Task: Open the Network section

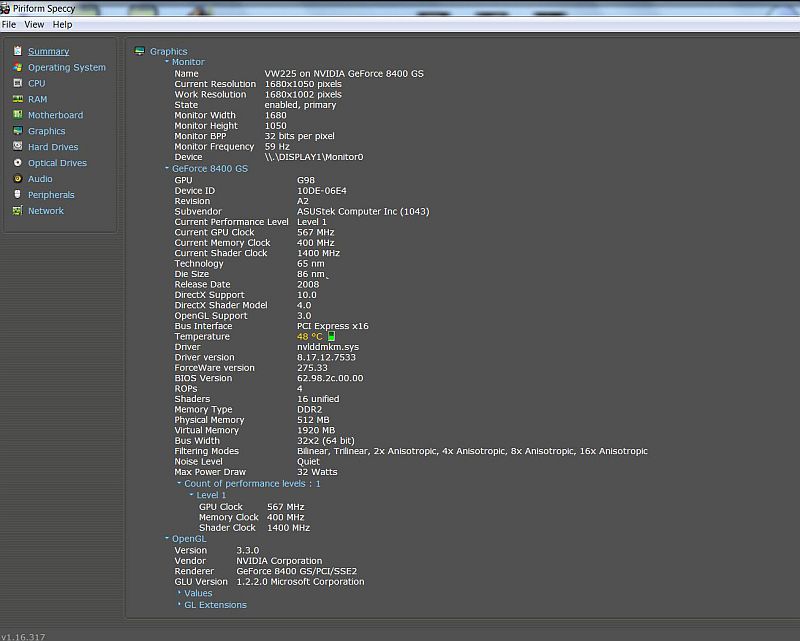Action: pos(46,211)
